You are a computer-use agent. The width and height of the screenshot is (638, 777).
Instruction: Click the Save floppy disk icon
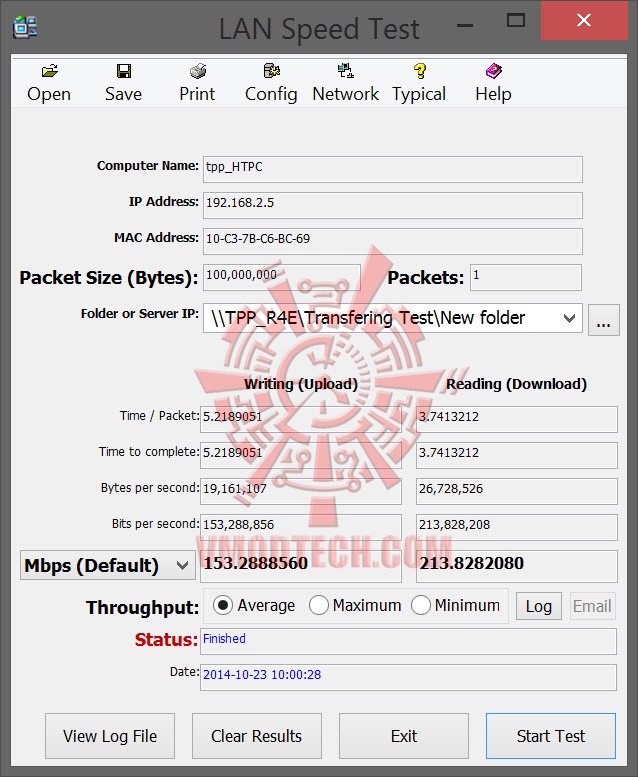(x=123, y=71)
